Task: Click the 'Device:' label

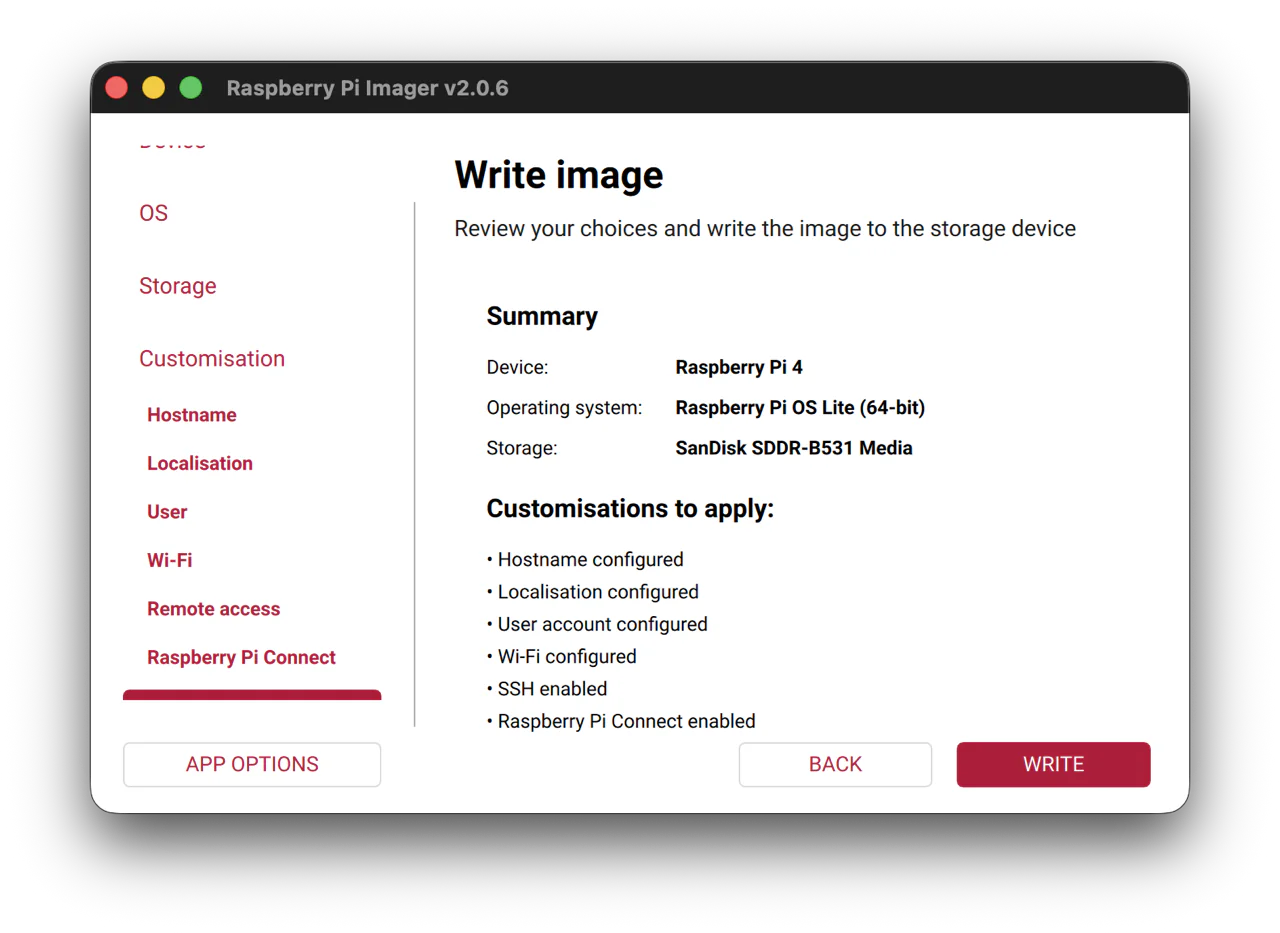Action: pyautogui.click(x=517, y=367)
